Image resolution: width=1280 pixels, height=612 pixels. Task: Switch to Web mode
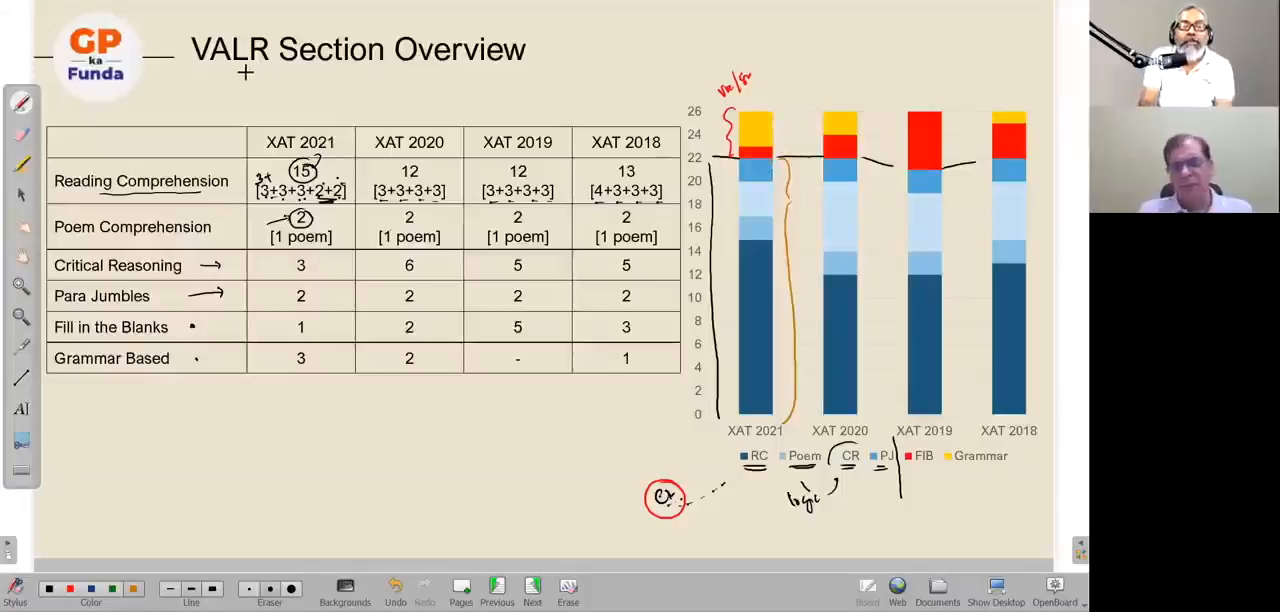coord(897,590)
